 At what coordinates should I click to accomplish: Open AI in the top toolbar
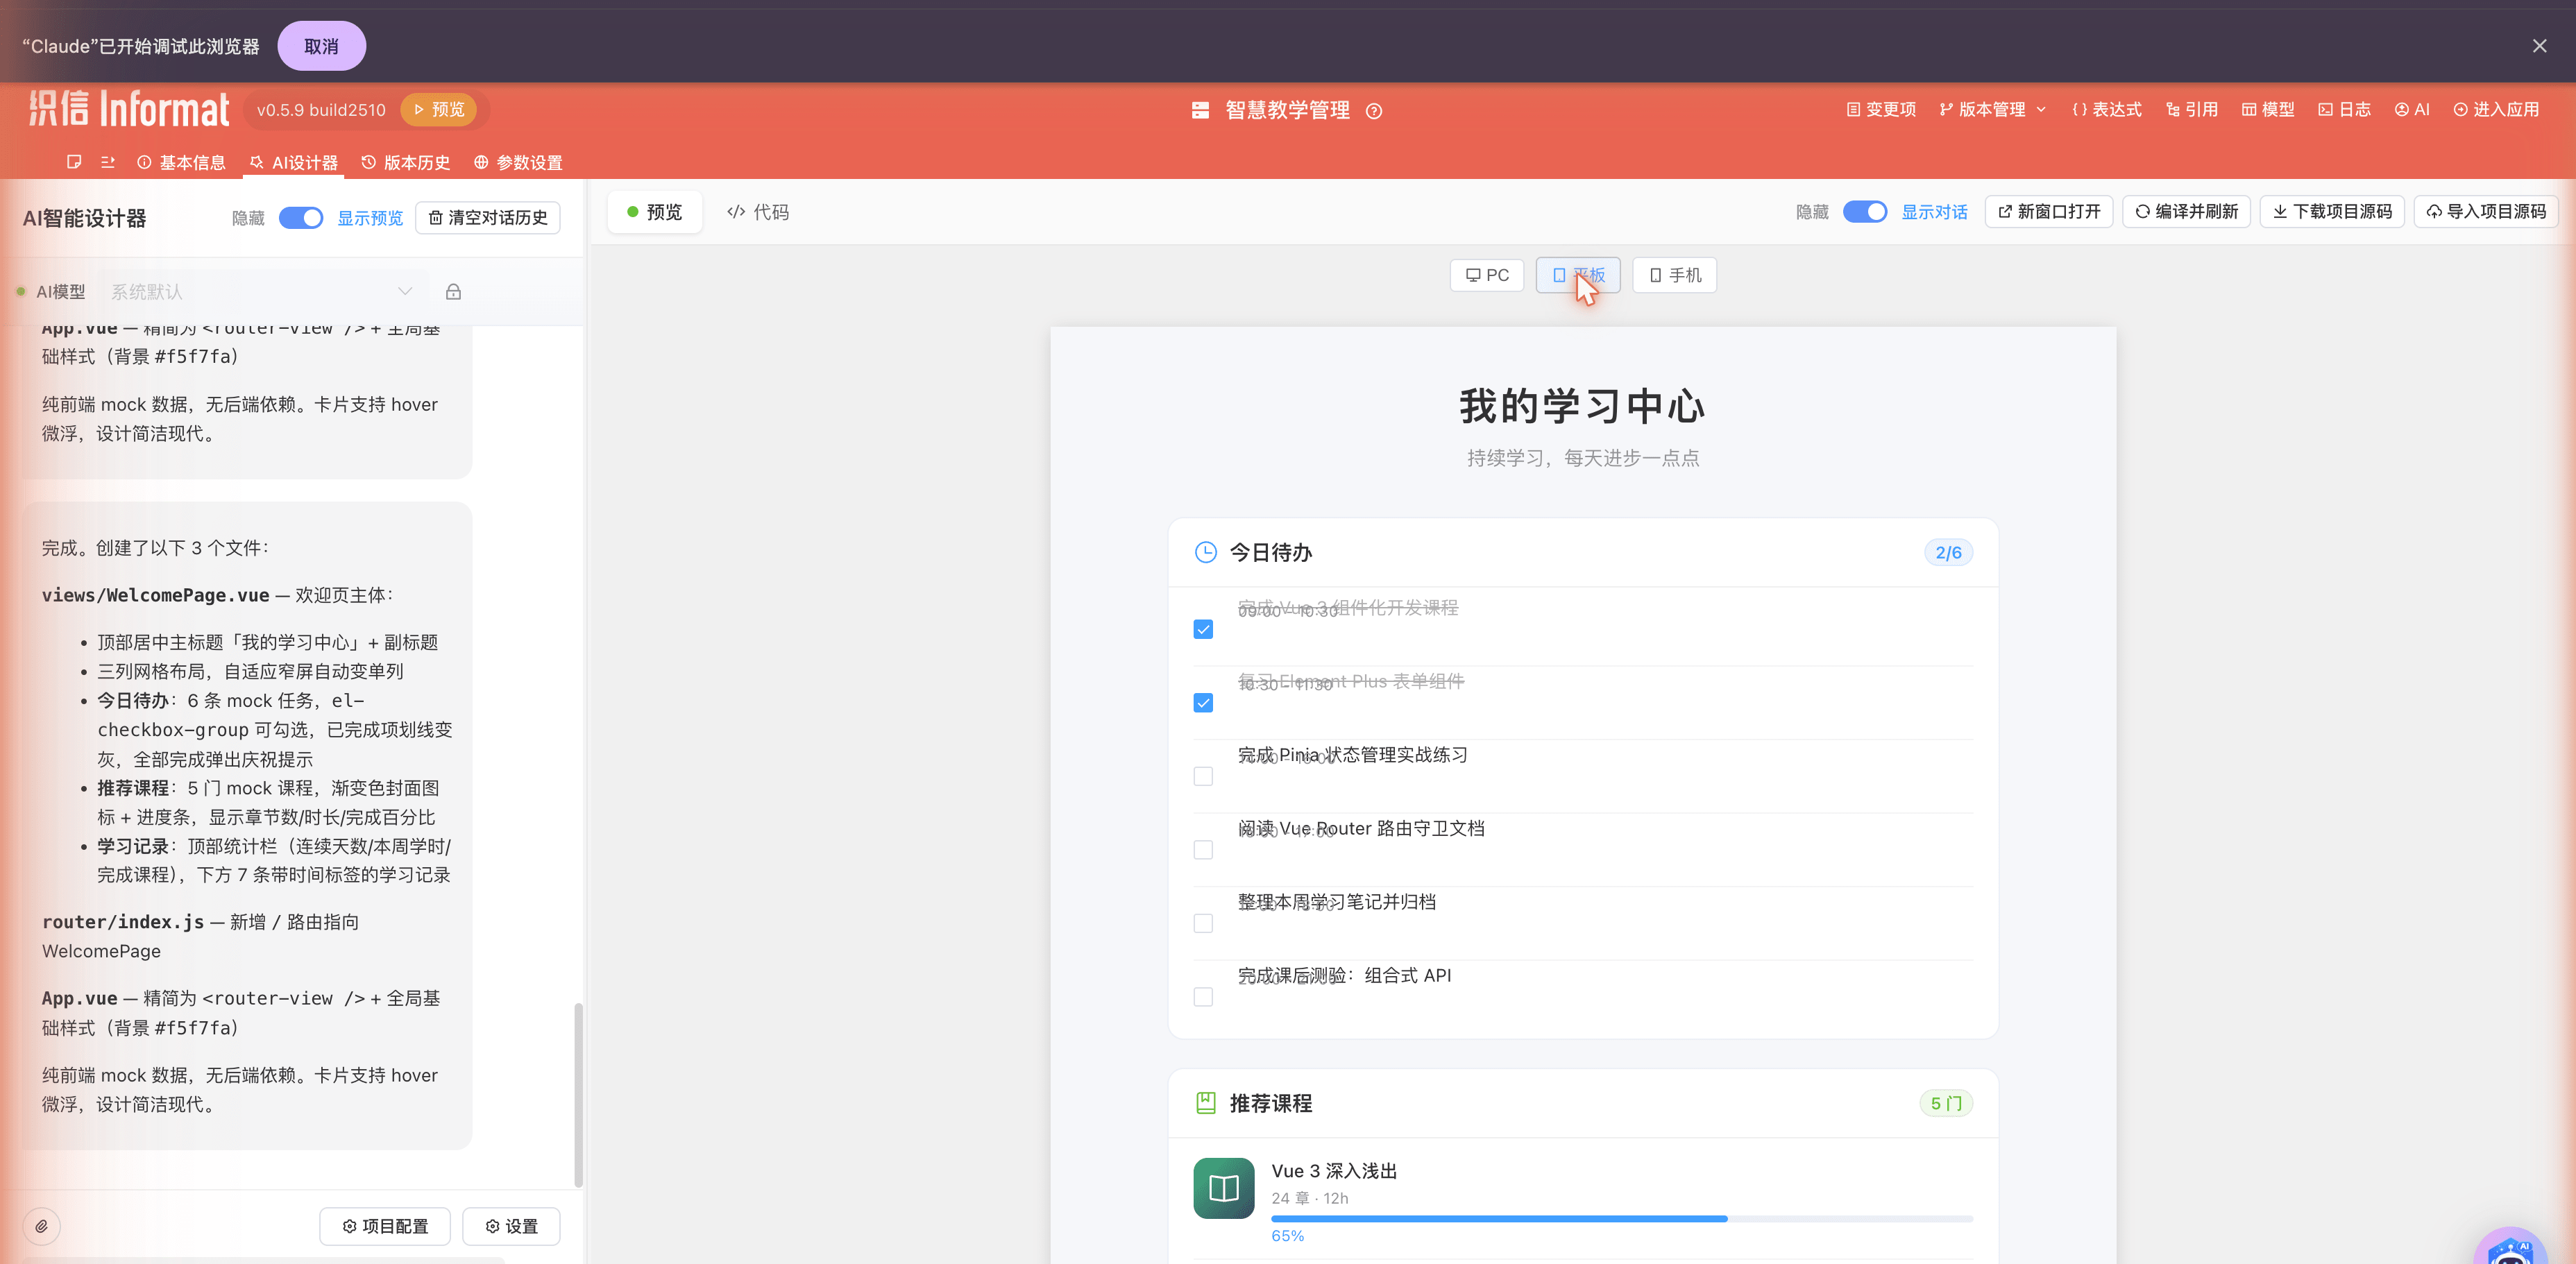(2412, 110)
